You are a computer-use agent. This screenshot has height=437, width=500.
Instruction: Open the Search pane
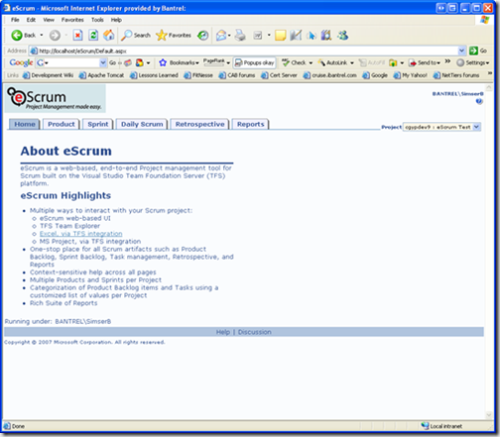(x=136, y=35)
